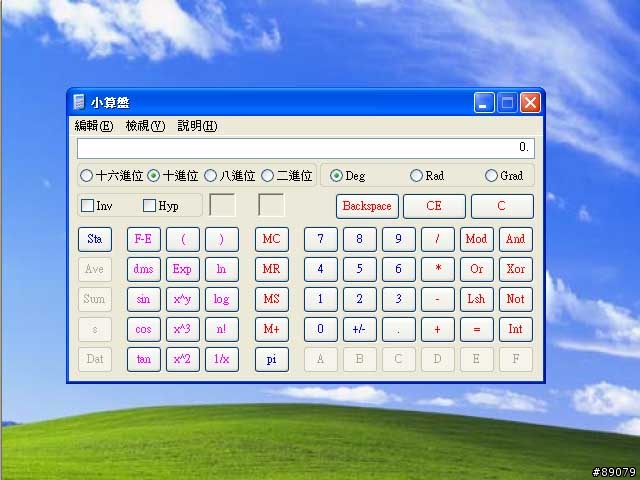The image size is (640, 480).
Task: Click the CE clear entry button
Action: pyautogui.click(x=434, y=206)
